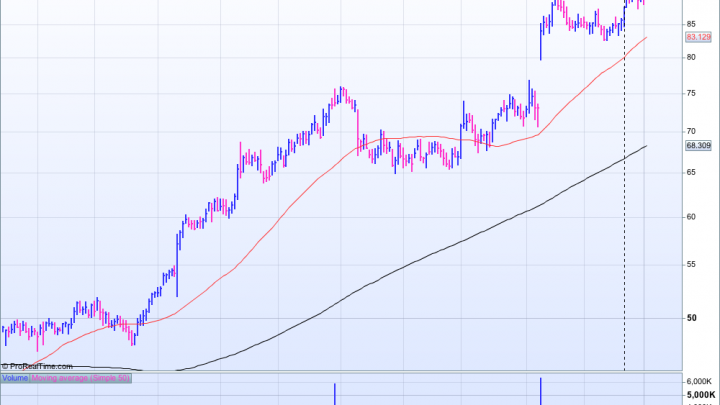Click the 50 price axis label
The height and width of the screenshot is (405, 720).
click(692, 318)
